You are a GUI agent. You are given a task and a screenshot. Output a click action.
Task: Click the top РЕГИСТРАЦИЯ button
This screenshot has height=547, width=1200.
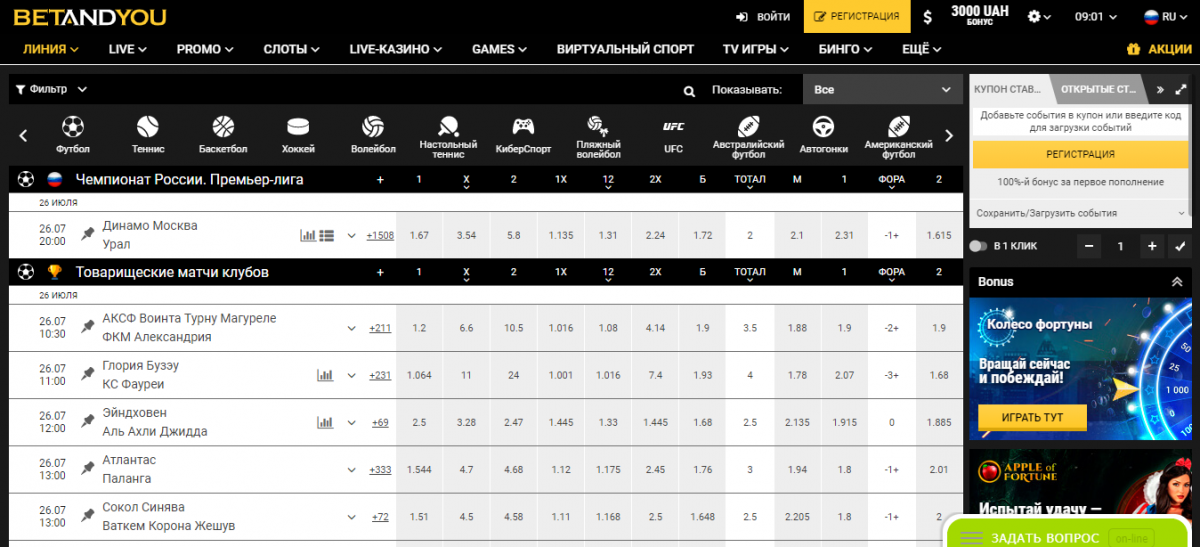[x=857, y=17]
